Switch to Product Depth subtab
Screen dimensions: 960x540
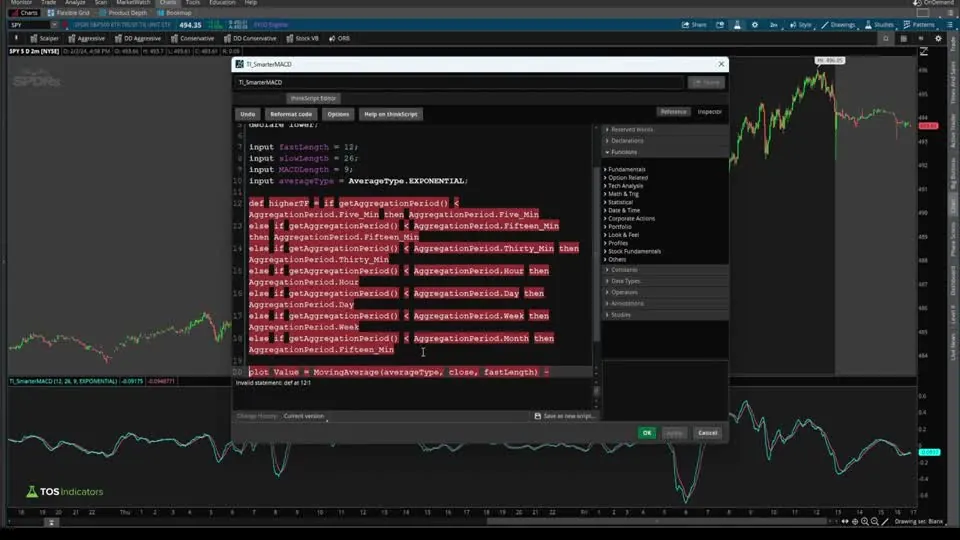click(123, 13)
